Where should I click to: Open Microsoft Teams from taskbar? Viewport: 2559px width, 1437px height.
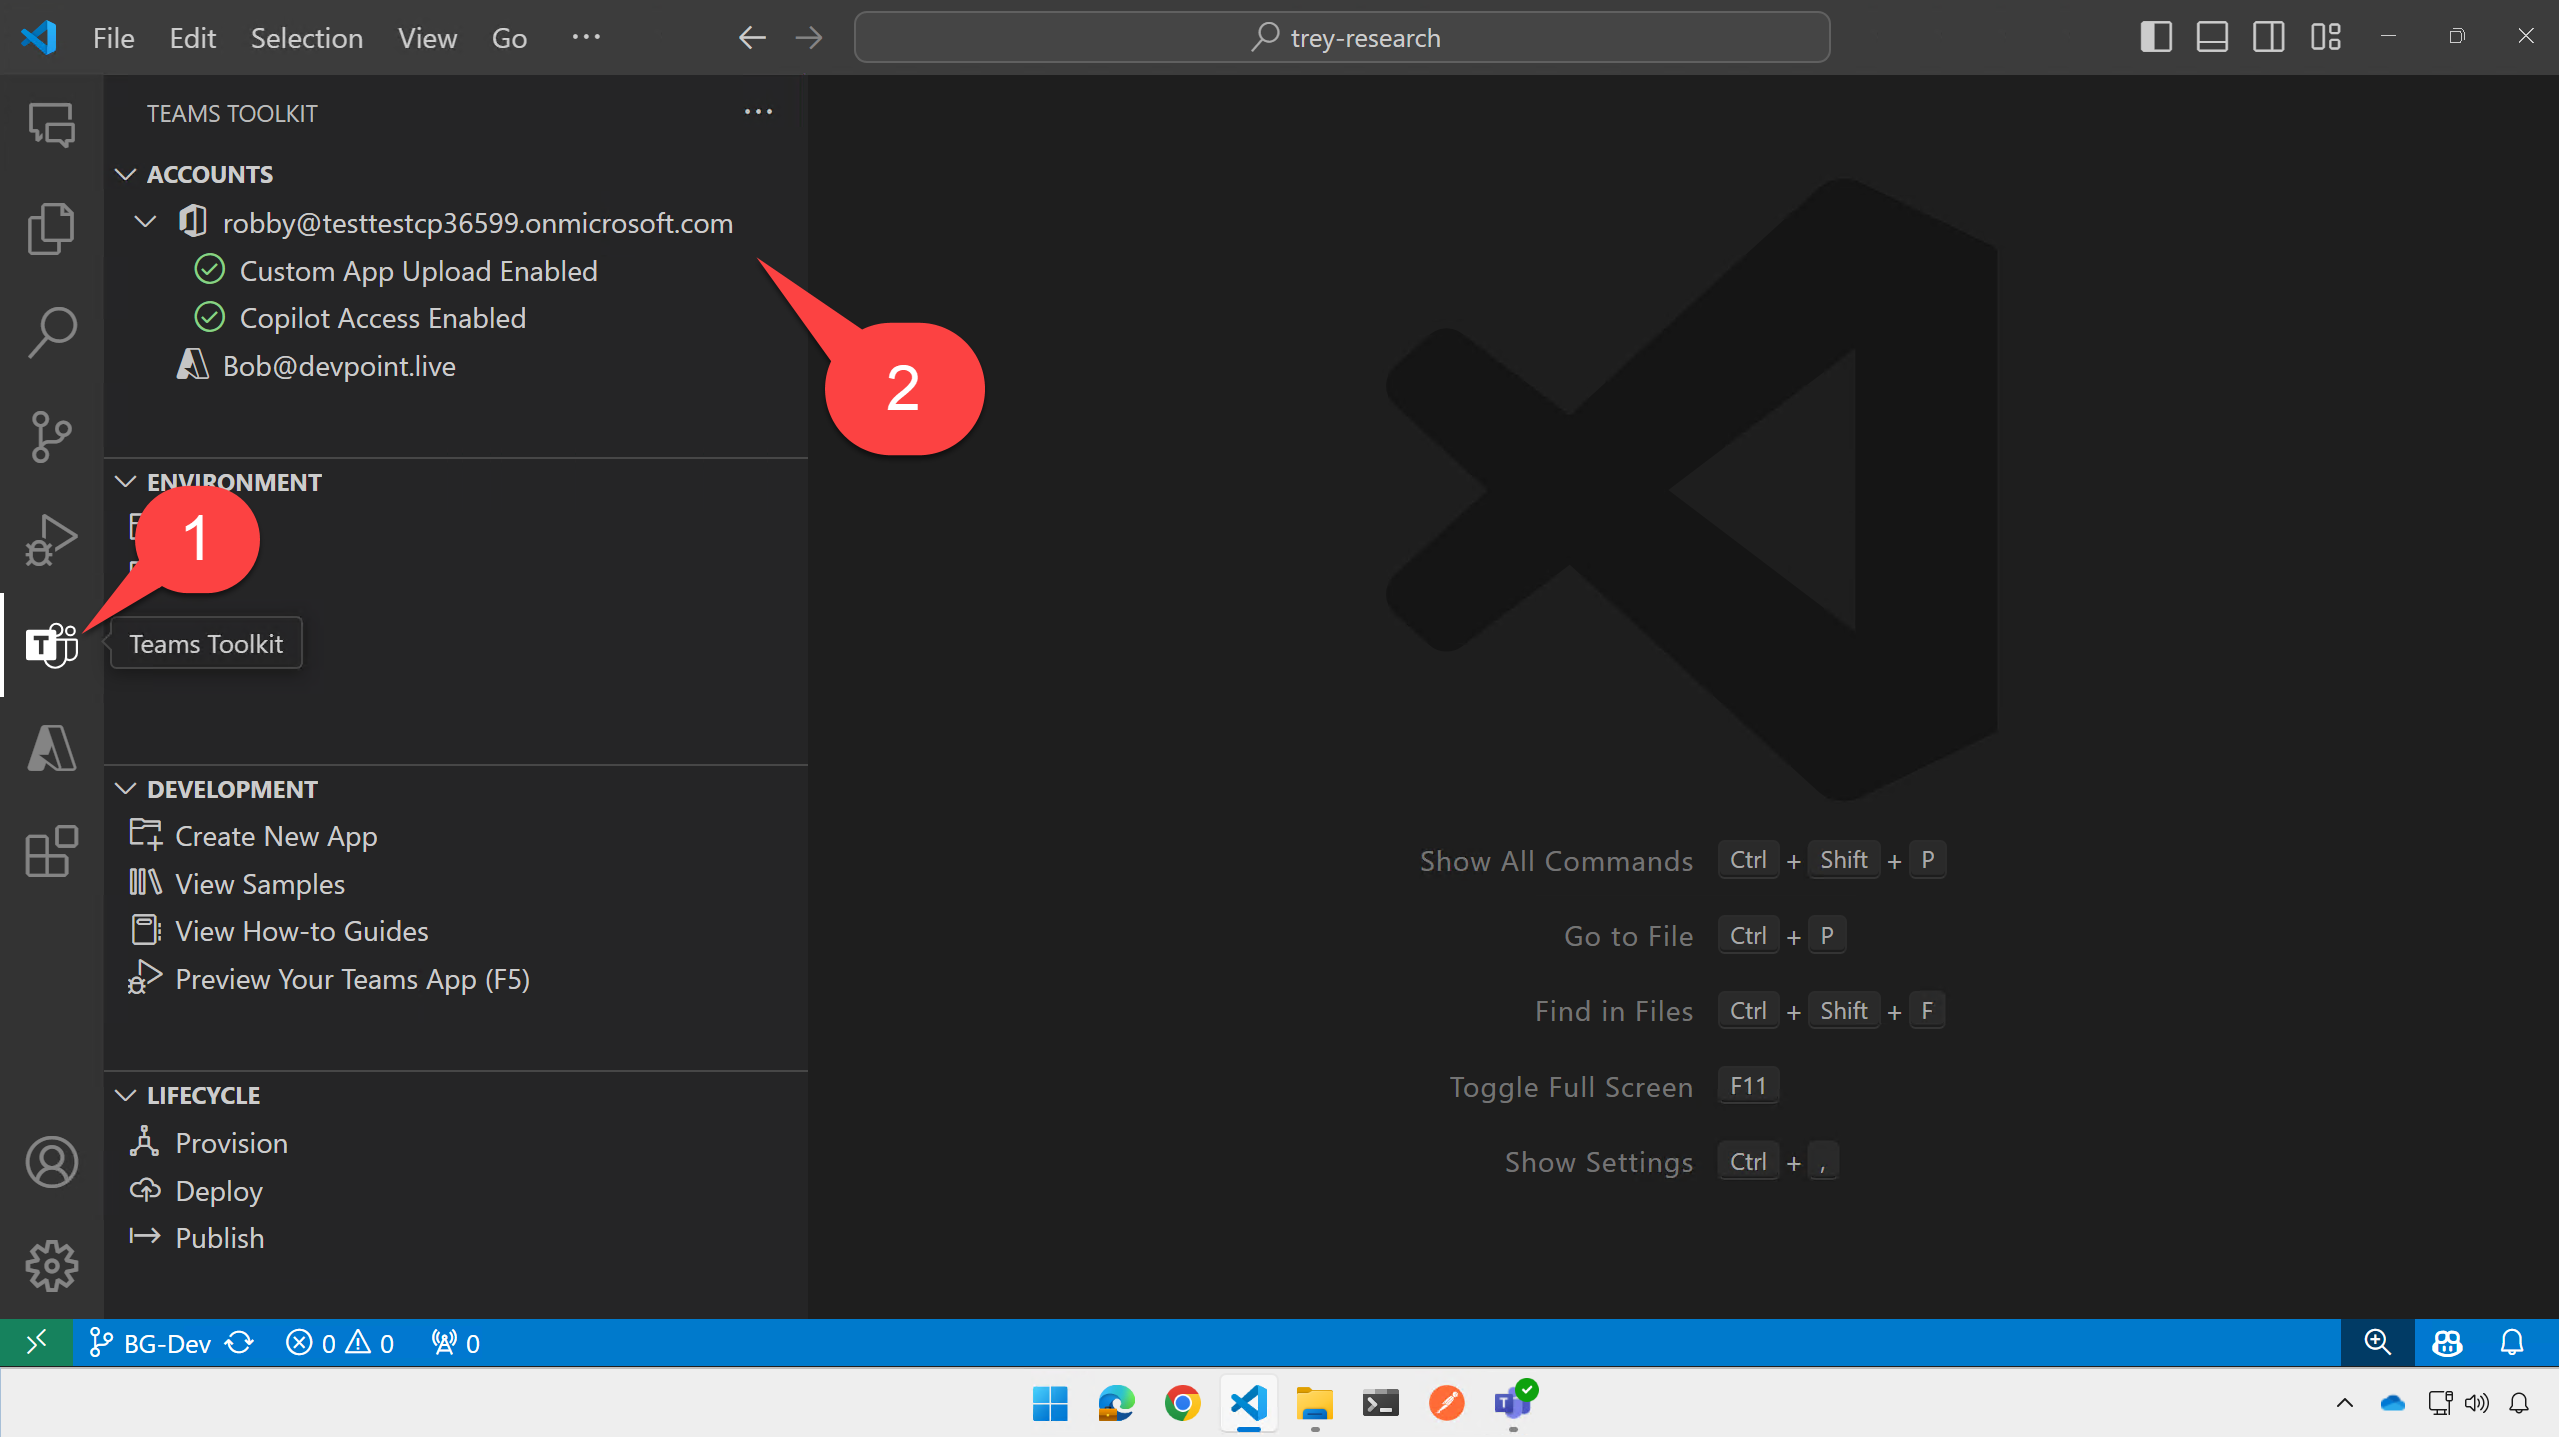[x=1513, y=1403]
